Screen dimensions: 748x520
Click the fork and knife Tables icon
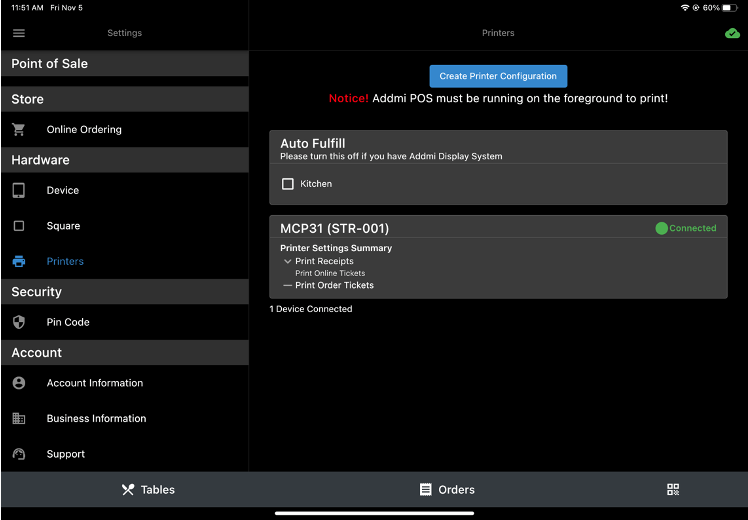[x=128, y=489]
